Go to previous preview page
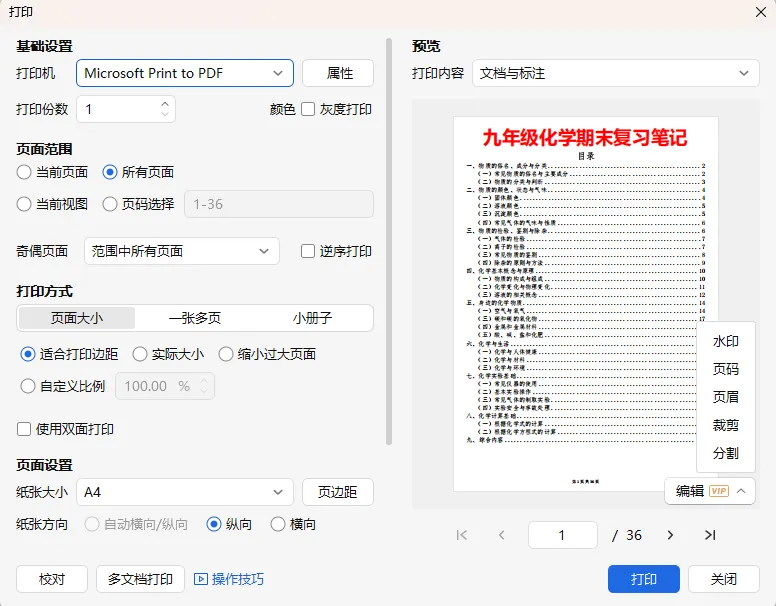The width and height of the screenshot is (776, 606). (x=501, y=535)
